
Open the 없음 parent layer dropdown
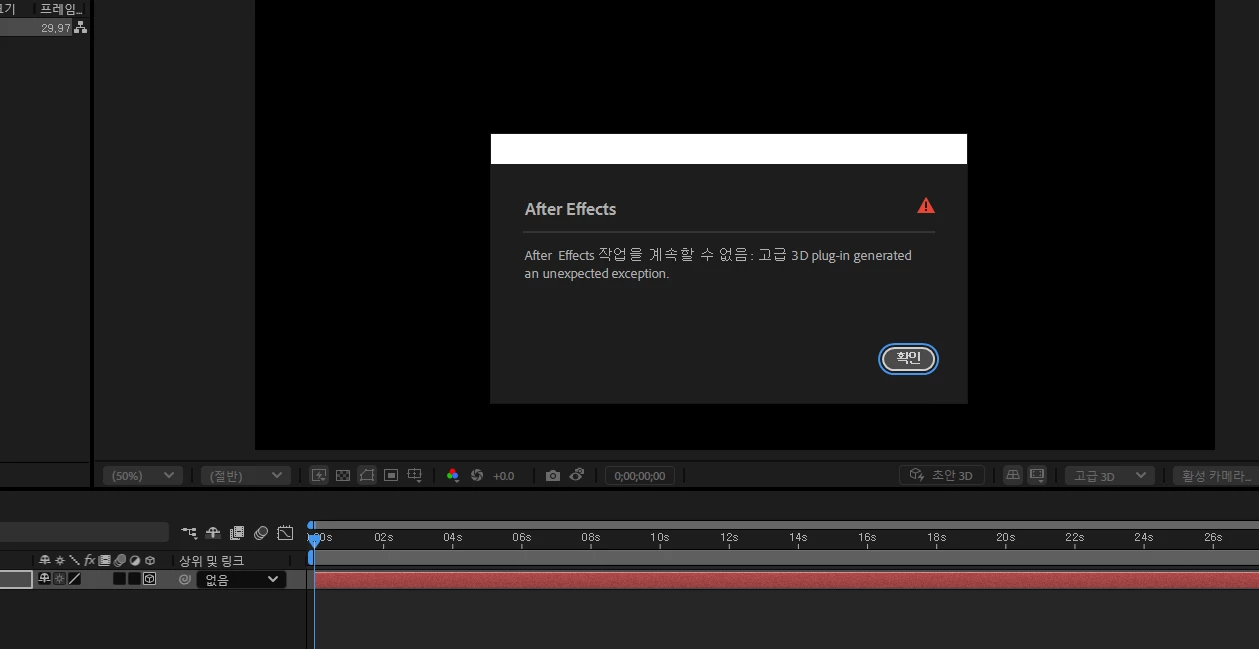[241, 579]
